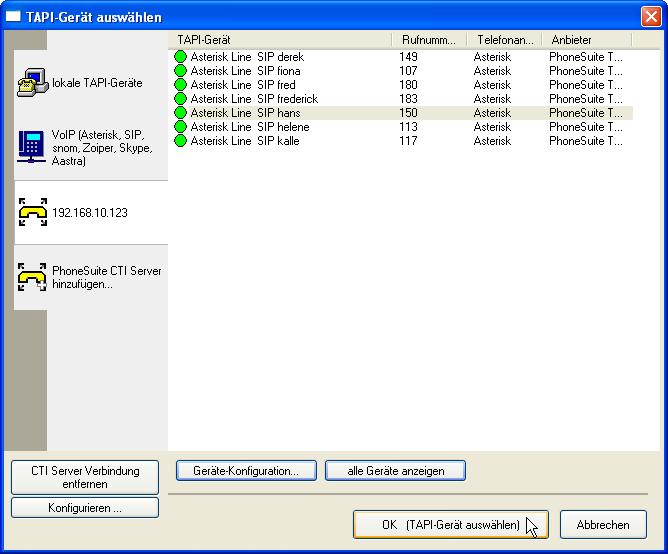
Task: Click green status dot of SIP derek
Action: (181, 57)
